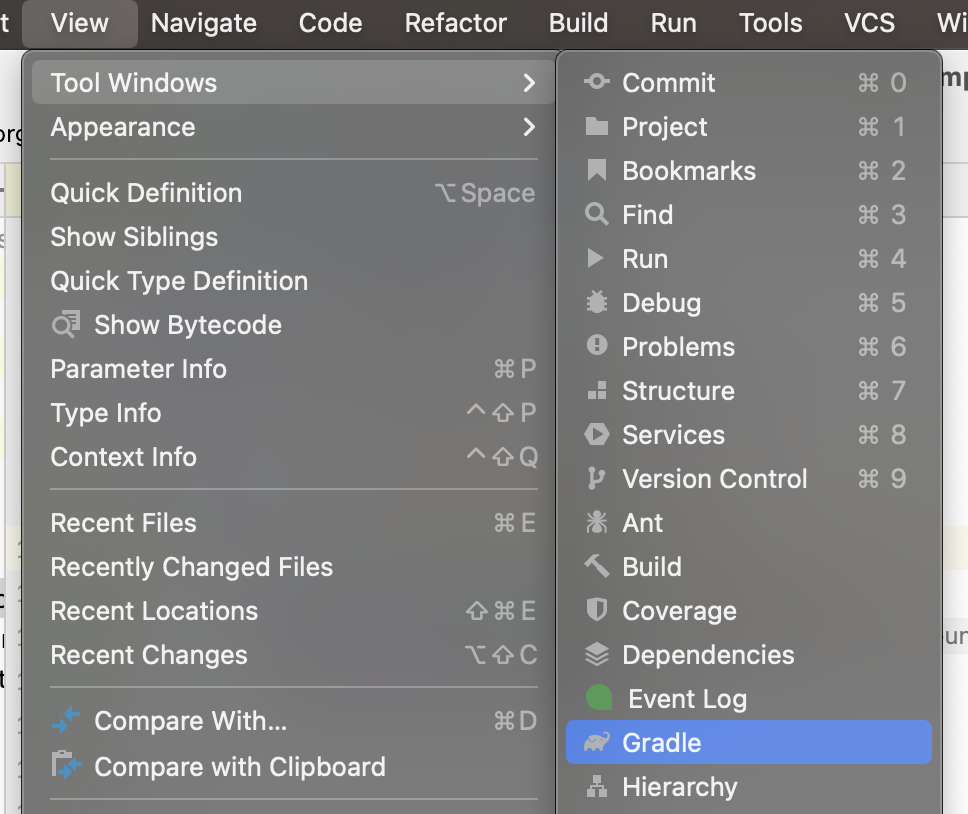This screenshot has width=968, height=814.
Task: Toggle the Event Log tool window
Action: (688, 698)
